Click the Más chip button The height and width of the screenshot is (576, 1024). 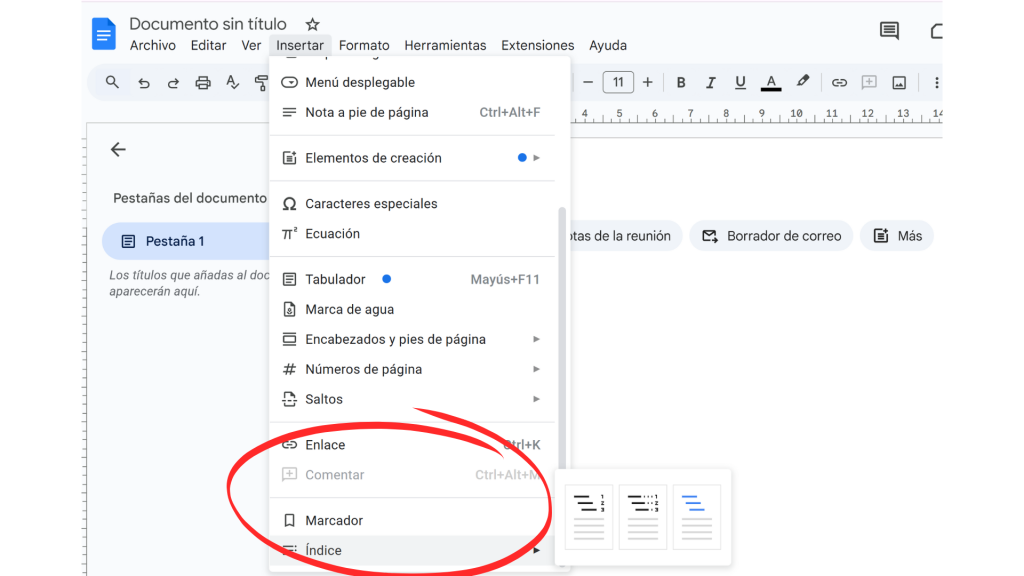pos(897,236)
